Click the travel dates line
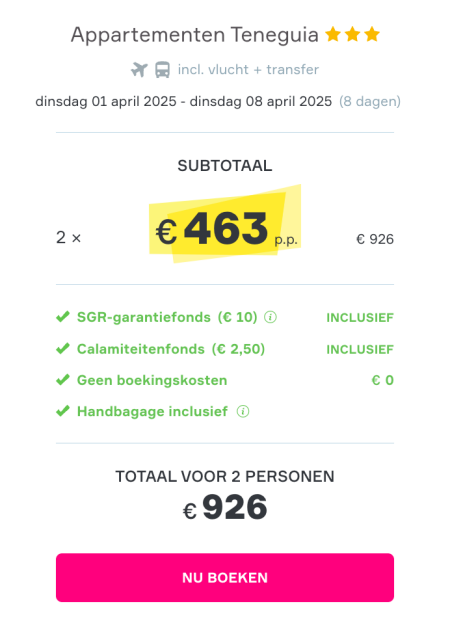Image resolution: width=450 pixels, height=619 pixels. coord(184,101)
